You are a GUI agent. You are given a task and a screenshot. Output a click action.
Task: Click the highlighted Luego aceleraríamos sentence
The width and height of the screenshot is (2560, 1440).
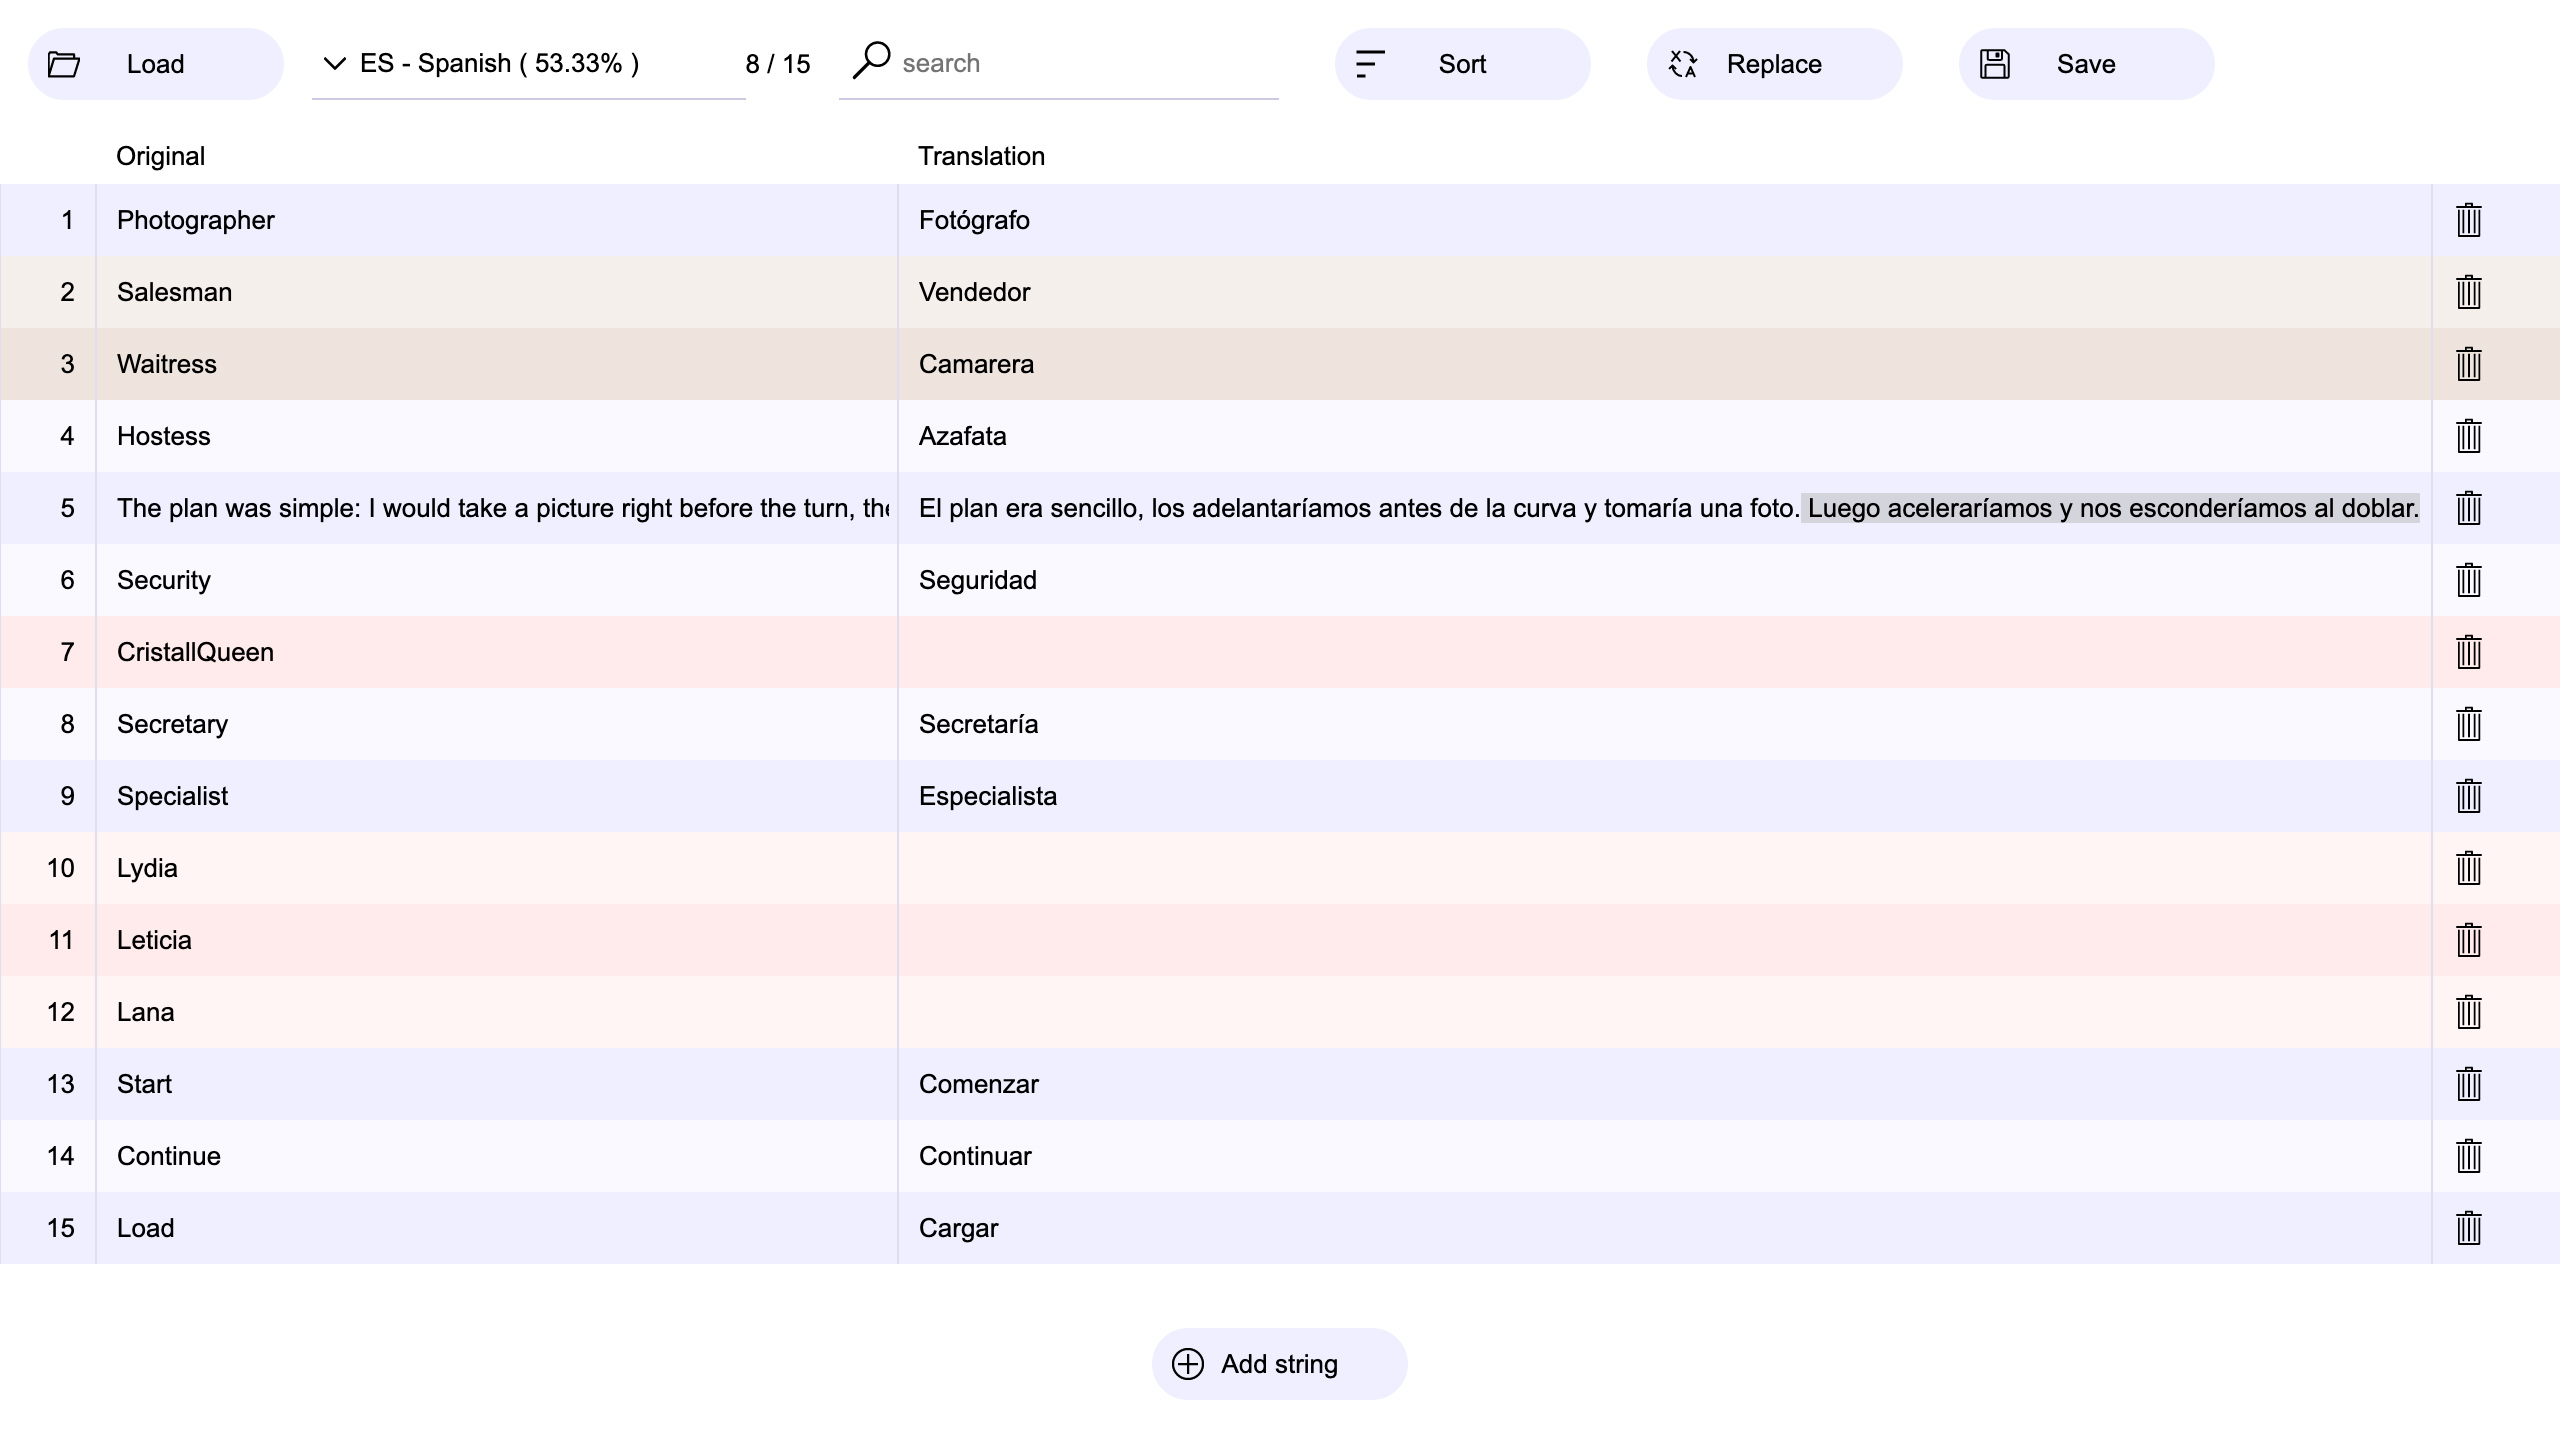point(2110,508)
